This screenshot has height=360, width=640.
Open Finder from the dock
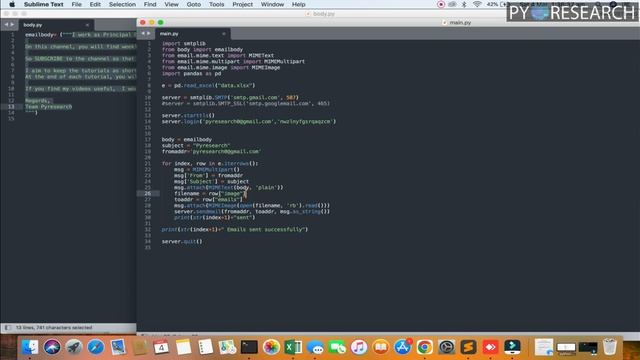coord(30,347)
